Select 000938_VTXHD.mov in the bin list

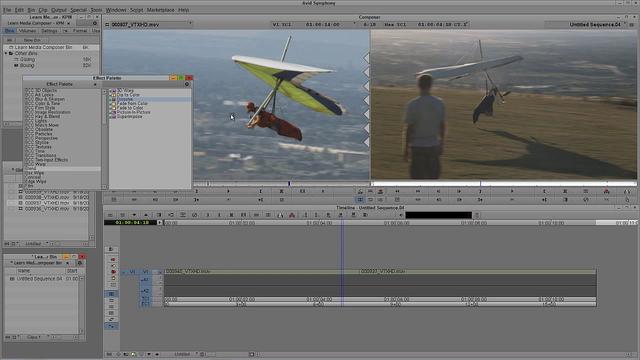pyautogui.click(x=47, y=197)
